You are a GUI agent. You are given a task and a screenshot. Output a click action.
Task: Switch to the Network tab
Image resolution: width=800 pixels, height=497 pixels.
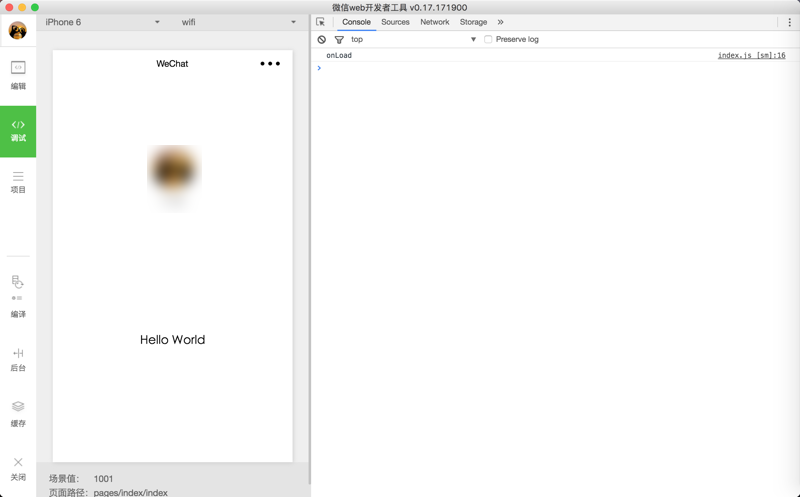435,22
